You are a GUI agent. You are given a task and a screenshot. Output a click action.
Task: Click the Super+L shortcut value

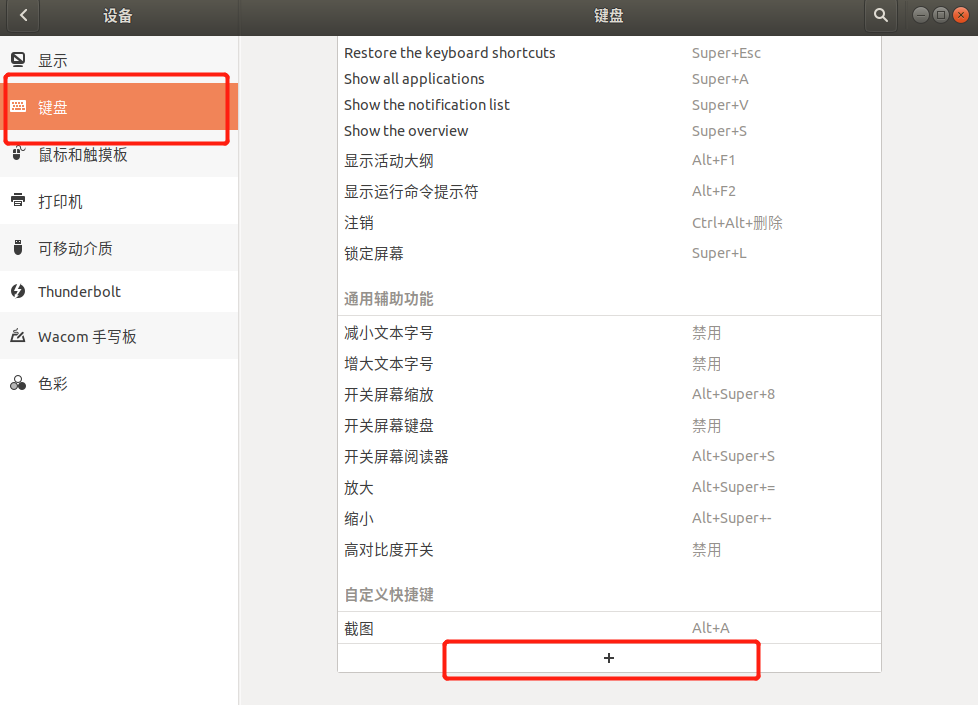point(719,253)
